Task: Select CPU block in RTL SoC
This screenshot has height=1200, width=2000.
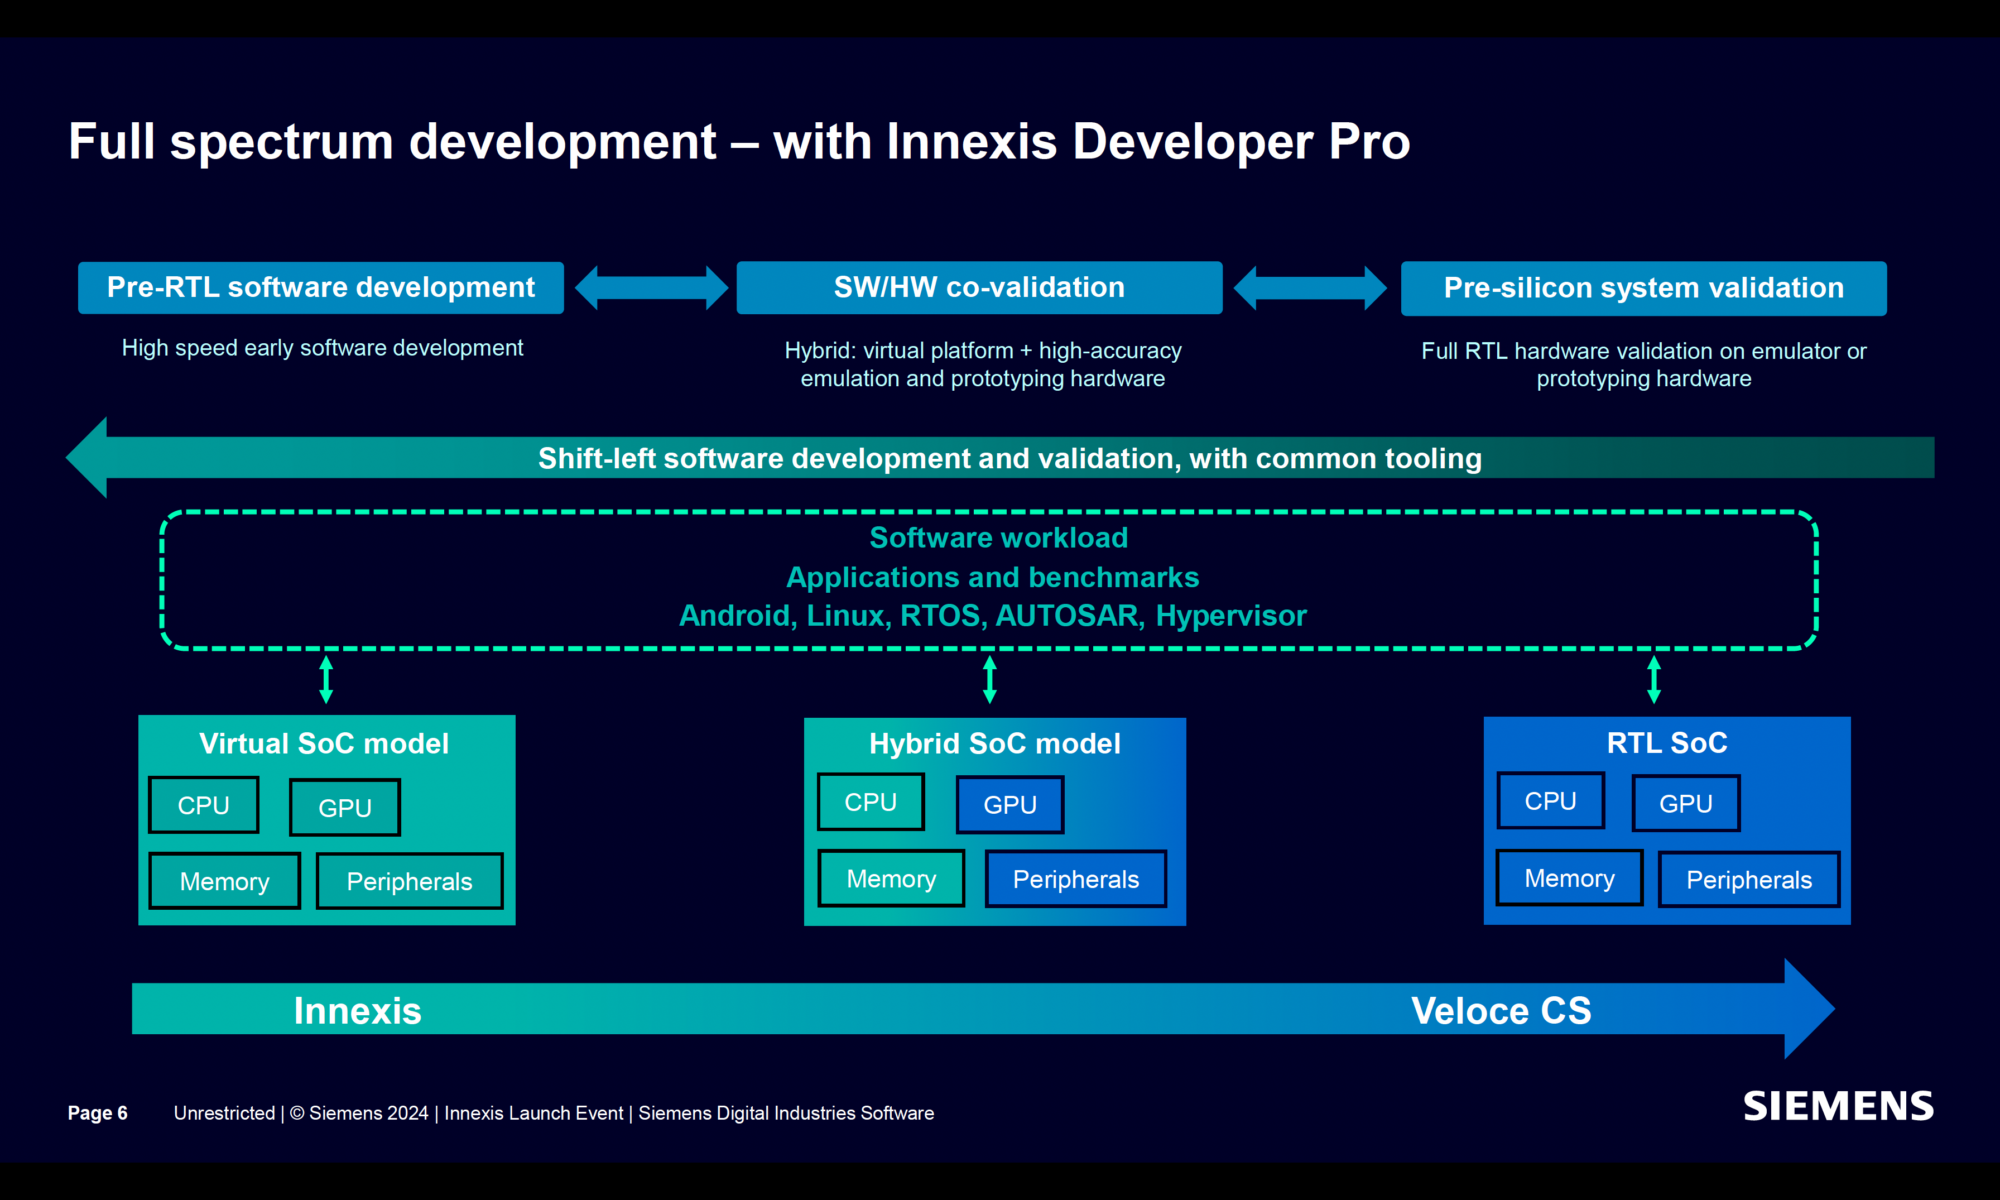Action: pyautogui.click(x=1551, y=801)
